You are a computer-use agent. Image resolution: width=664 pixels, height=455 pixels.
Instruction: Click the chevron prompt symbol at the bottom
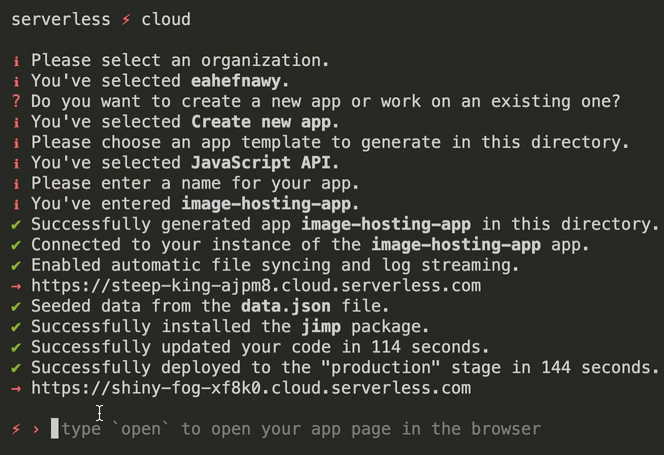pyautogui.click(x=36, y=429)
